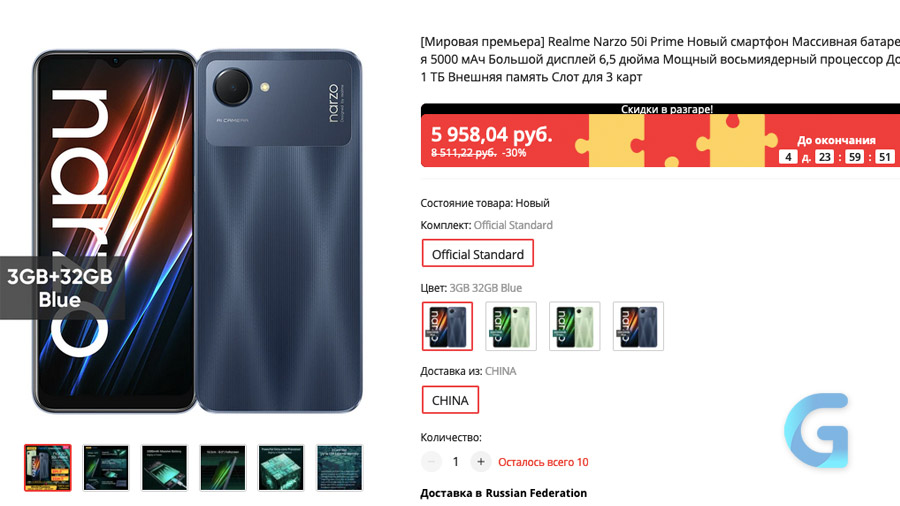
Task: Increase quantity with the plus button
Action: point(480,462)
